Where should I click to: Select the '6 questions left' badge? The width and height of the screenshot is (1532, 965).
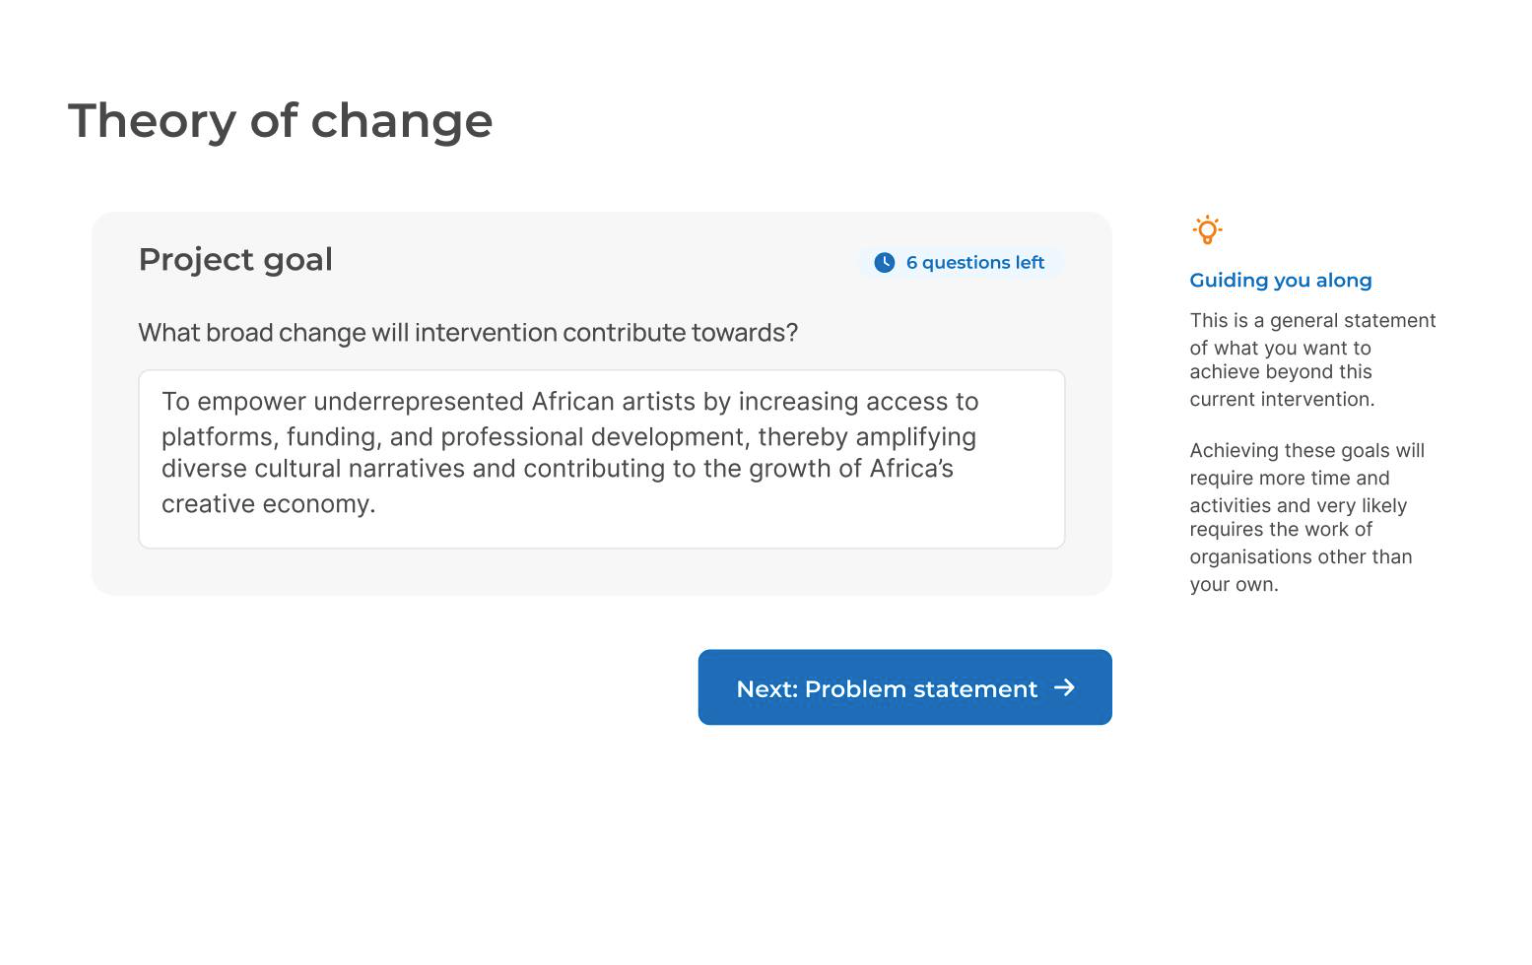pyautogui.click(x=960, y=263)
